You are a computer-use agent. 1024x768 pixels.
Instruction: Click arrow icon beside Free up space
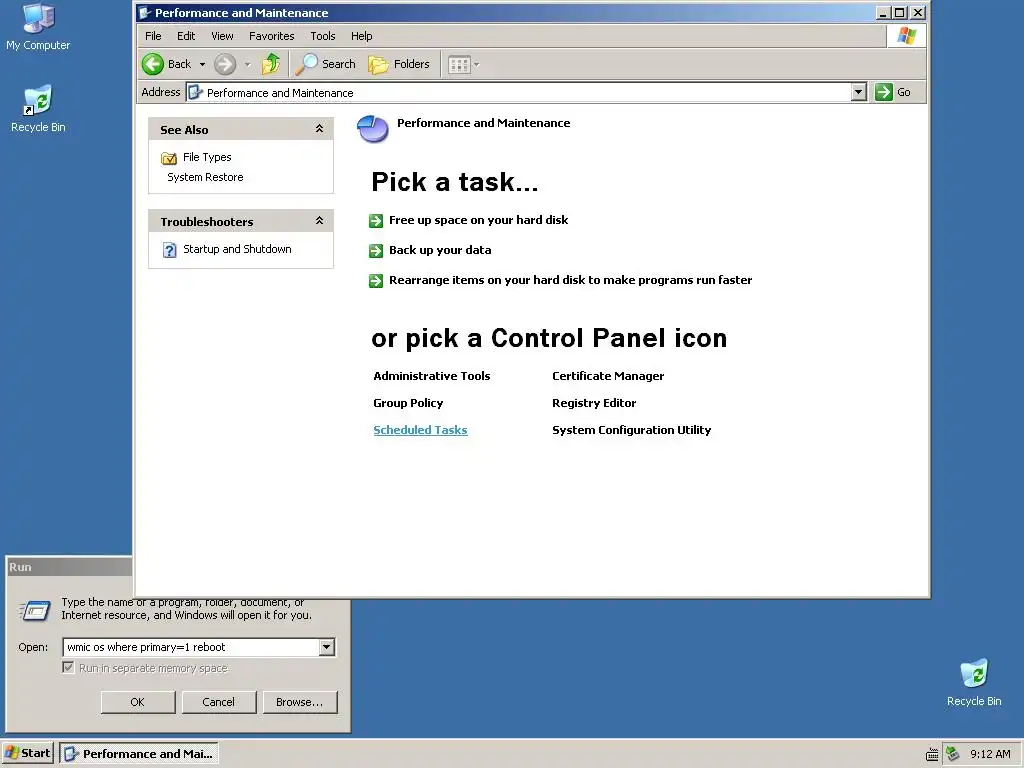tap(376, 221)
